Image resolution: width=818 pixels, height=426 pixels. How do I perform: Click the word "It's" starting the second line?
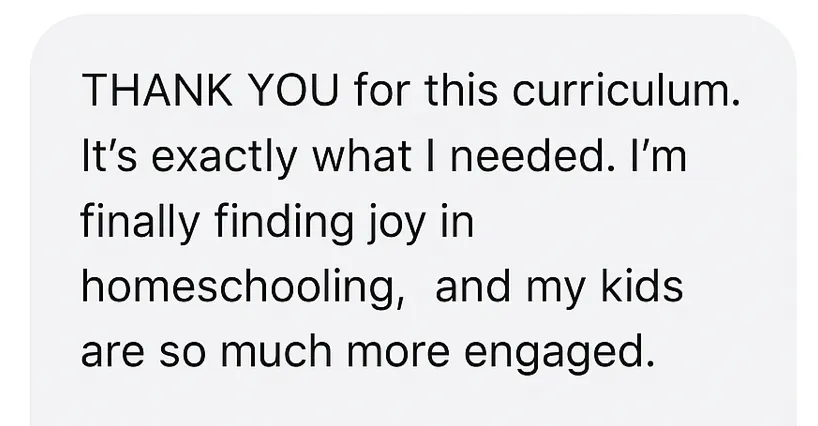pyautogui.click(x=109, y=155)
